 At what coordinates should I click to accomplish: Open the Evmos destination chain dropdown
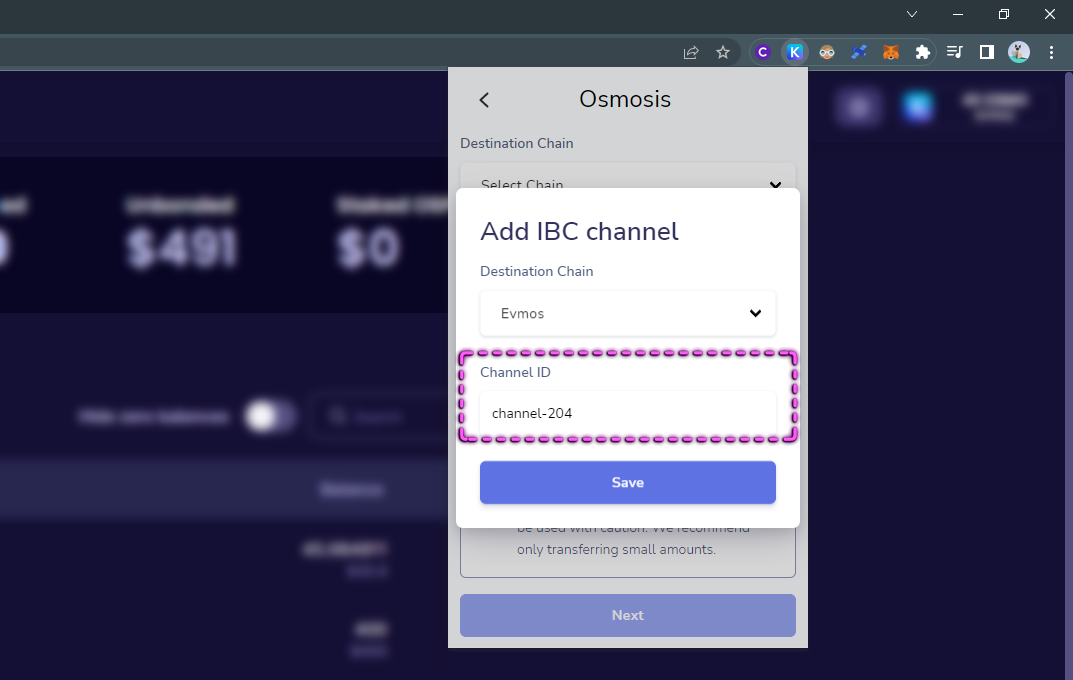click(628, 313)
